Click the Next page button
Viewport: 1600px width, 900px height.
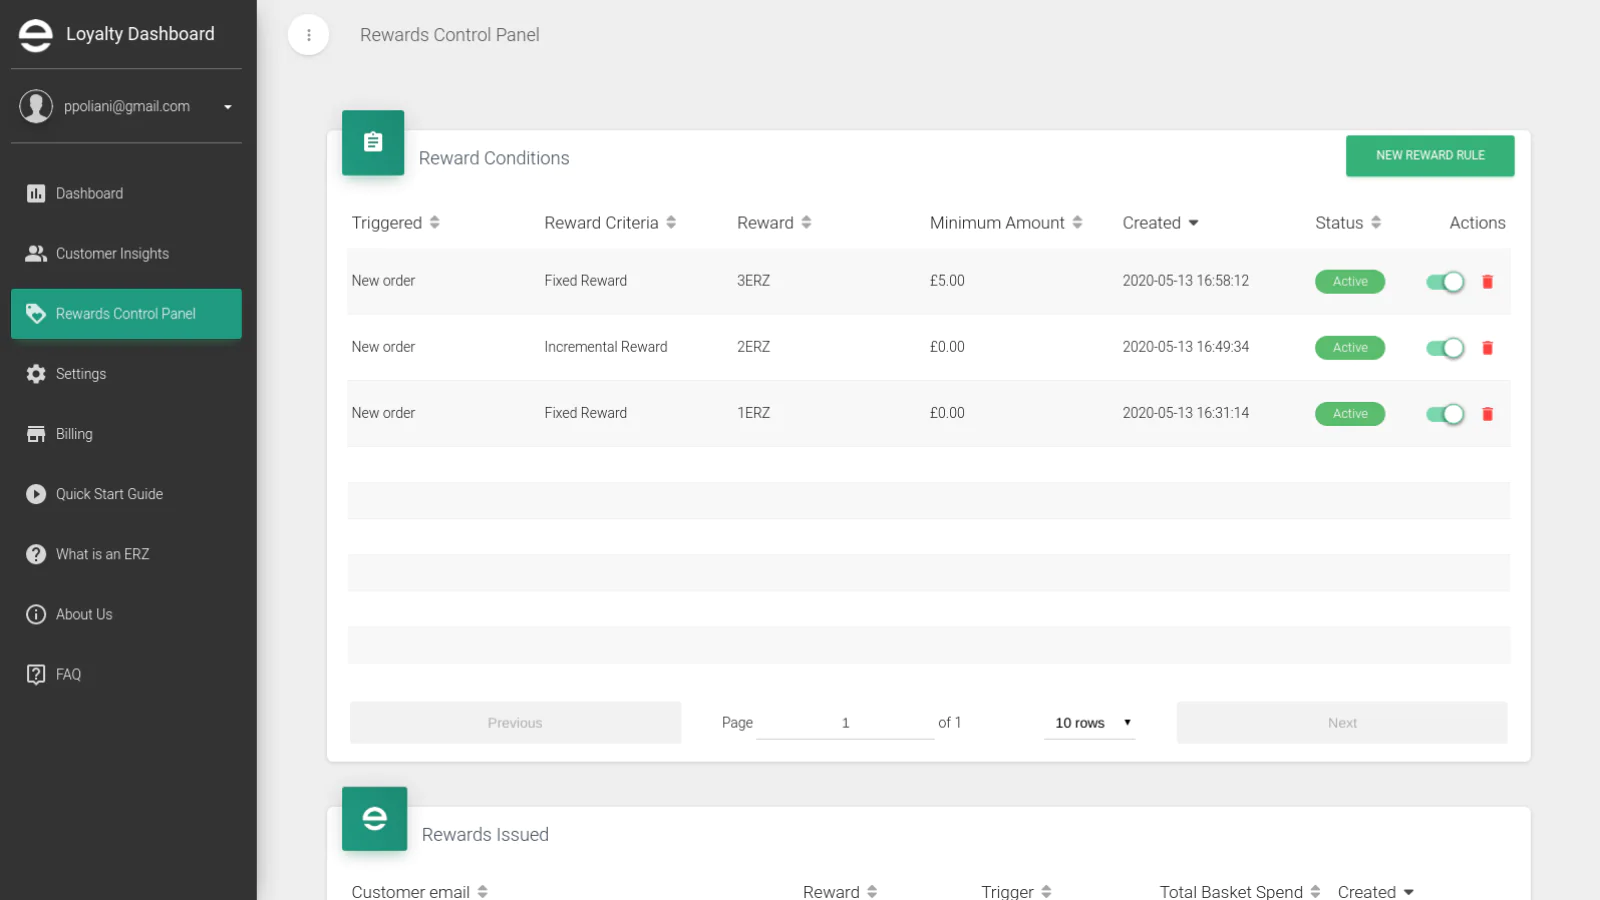(1341, 723)
